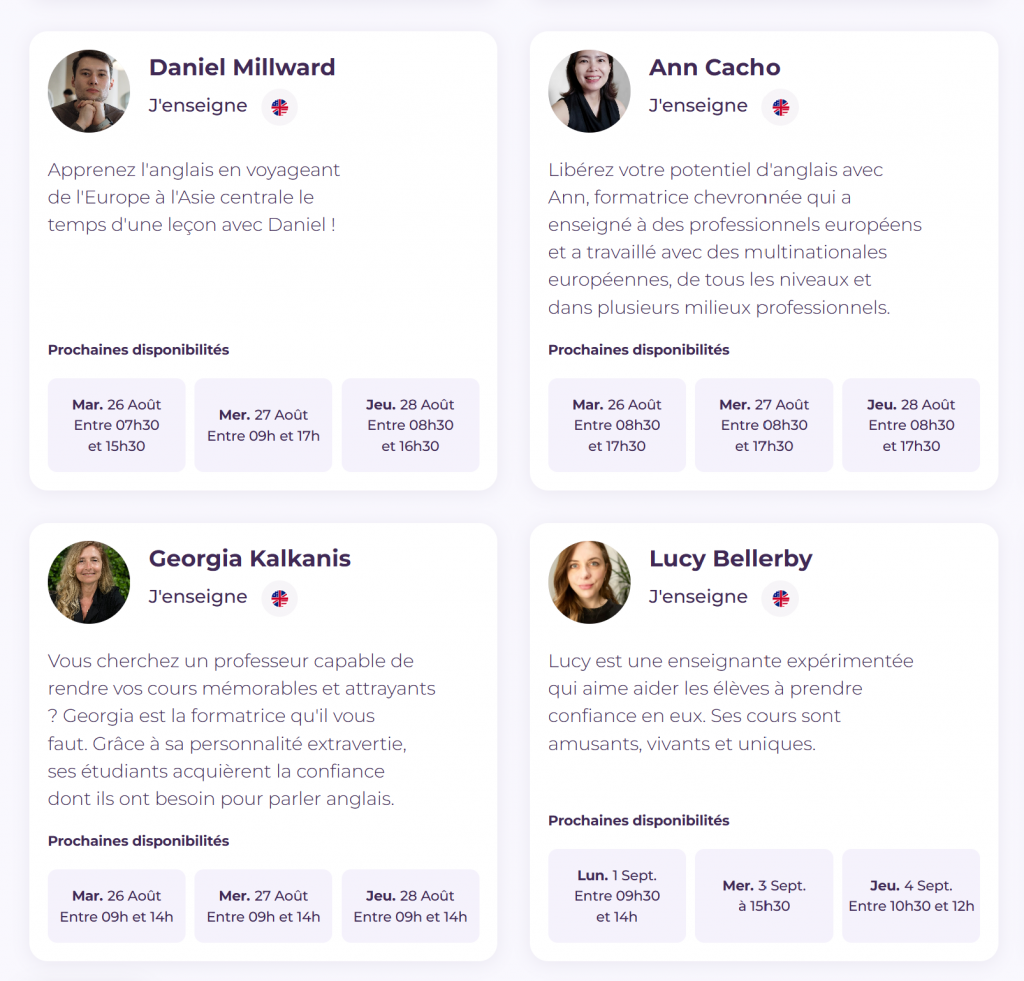The height and width of the screenshot is (981, 1024).
Task: Click Georgia Kalkanis's profile picture
Action: [x=89, y=582]
